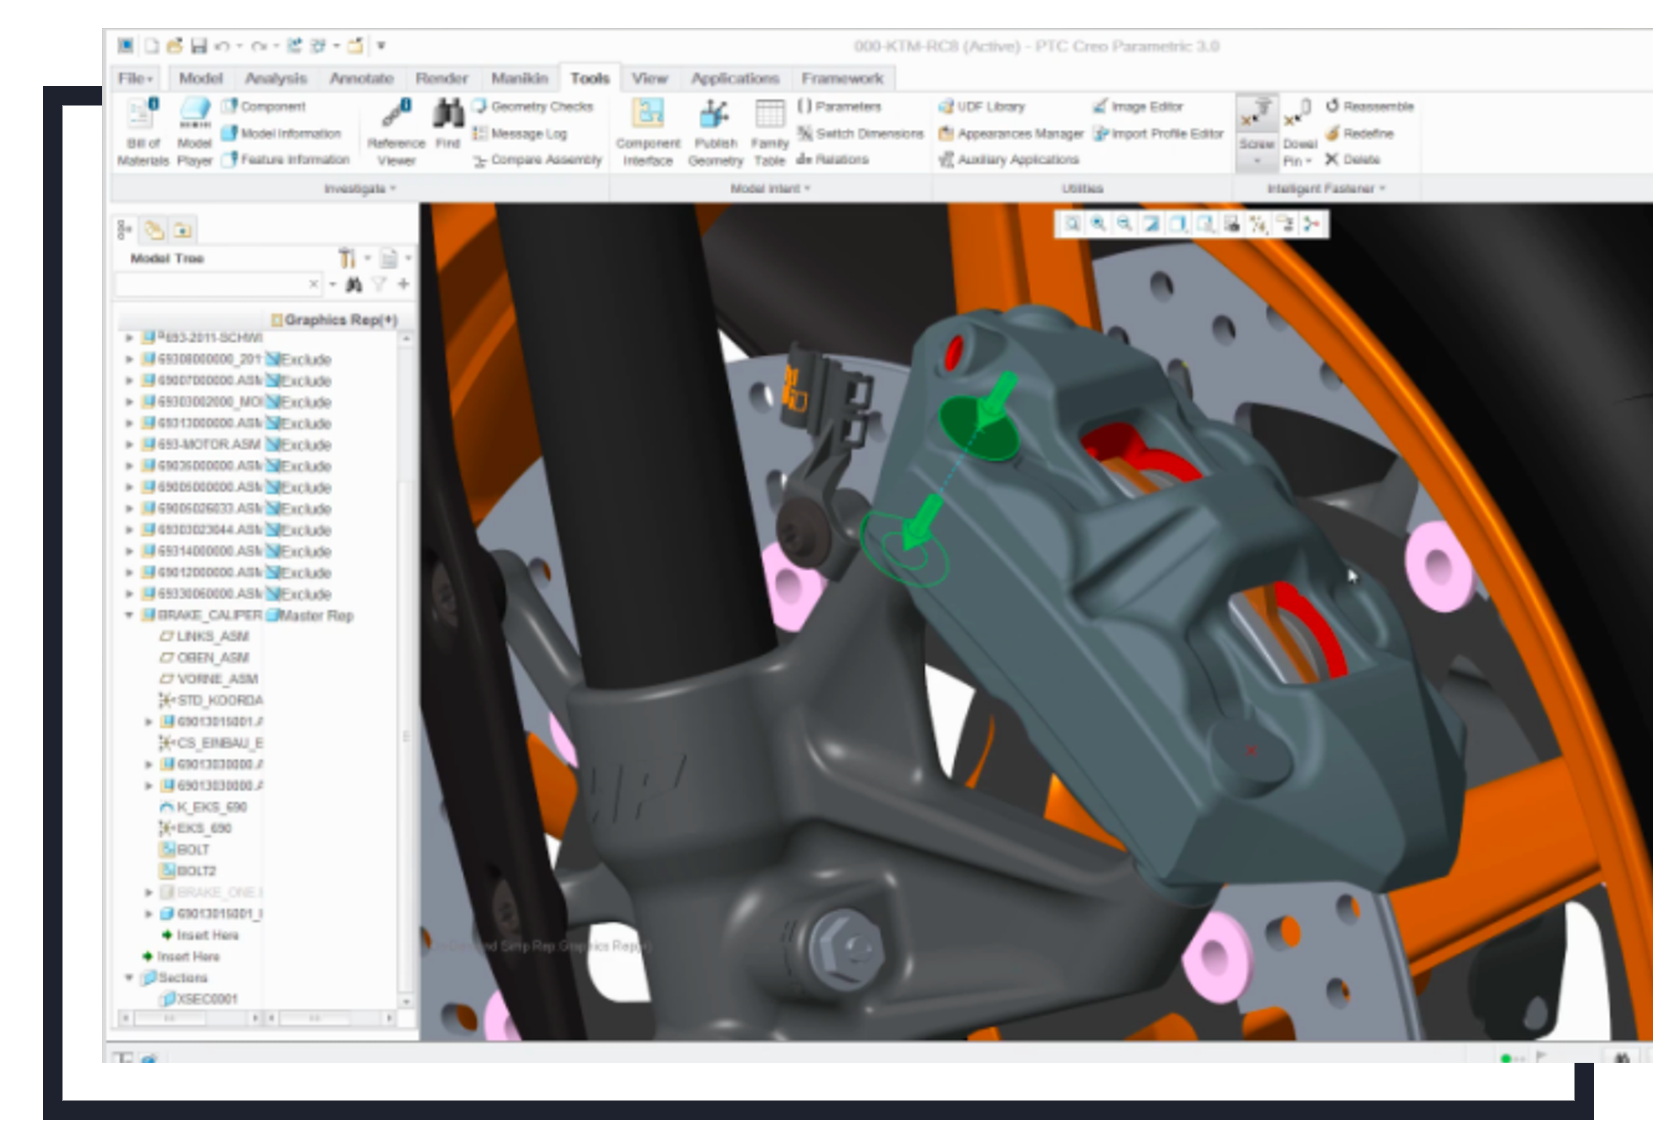Click Zoom In in graphics toolbar
Image resolution: width=1672 pixels, height=1123 pixels.
[x=1098, y=224]
